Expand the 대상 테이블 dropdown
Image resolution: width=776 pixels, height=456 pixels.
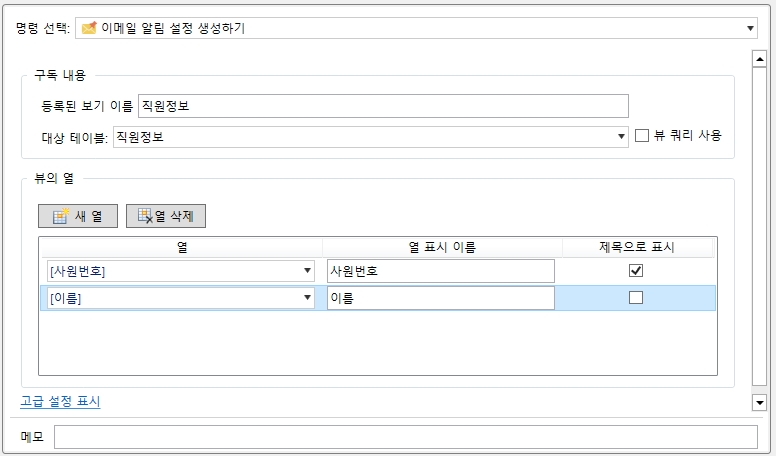point(622,137)
